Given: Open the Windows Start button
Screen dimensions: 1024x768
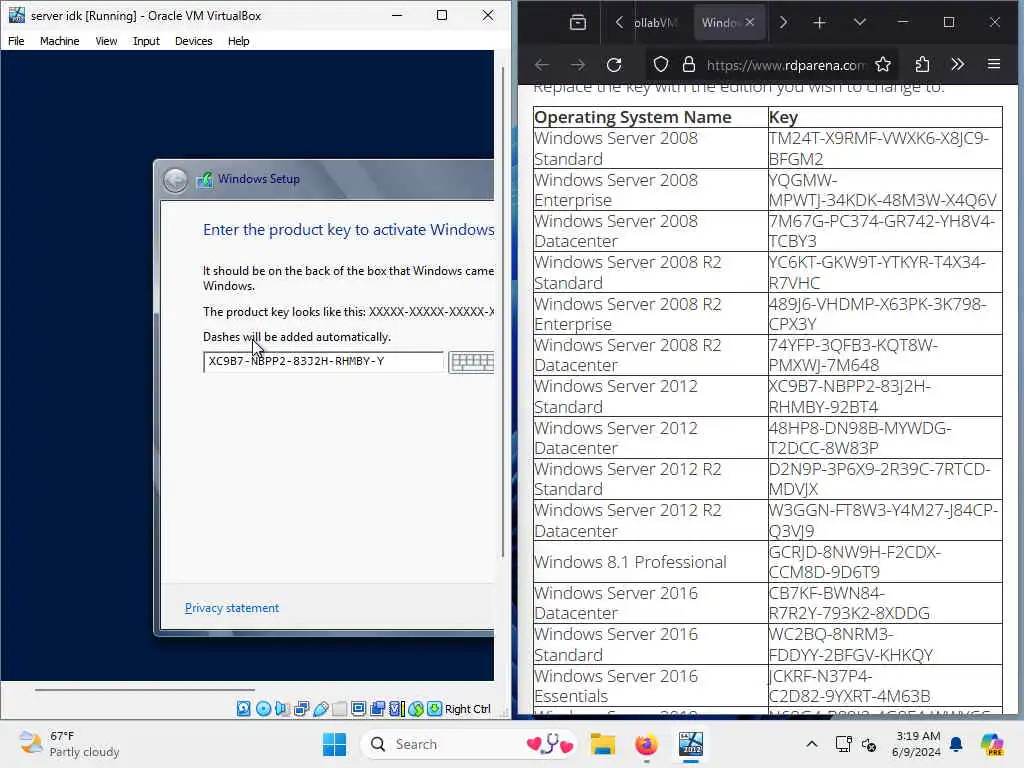Looking at the screenshot, I should tap(334, 744).
